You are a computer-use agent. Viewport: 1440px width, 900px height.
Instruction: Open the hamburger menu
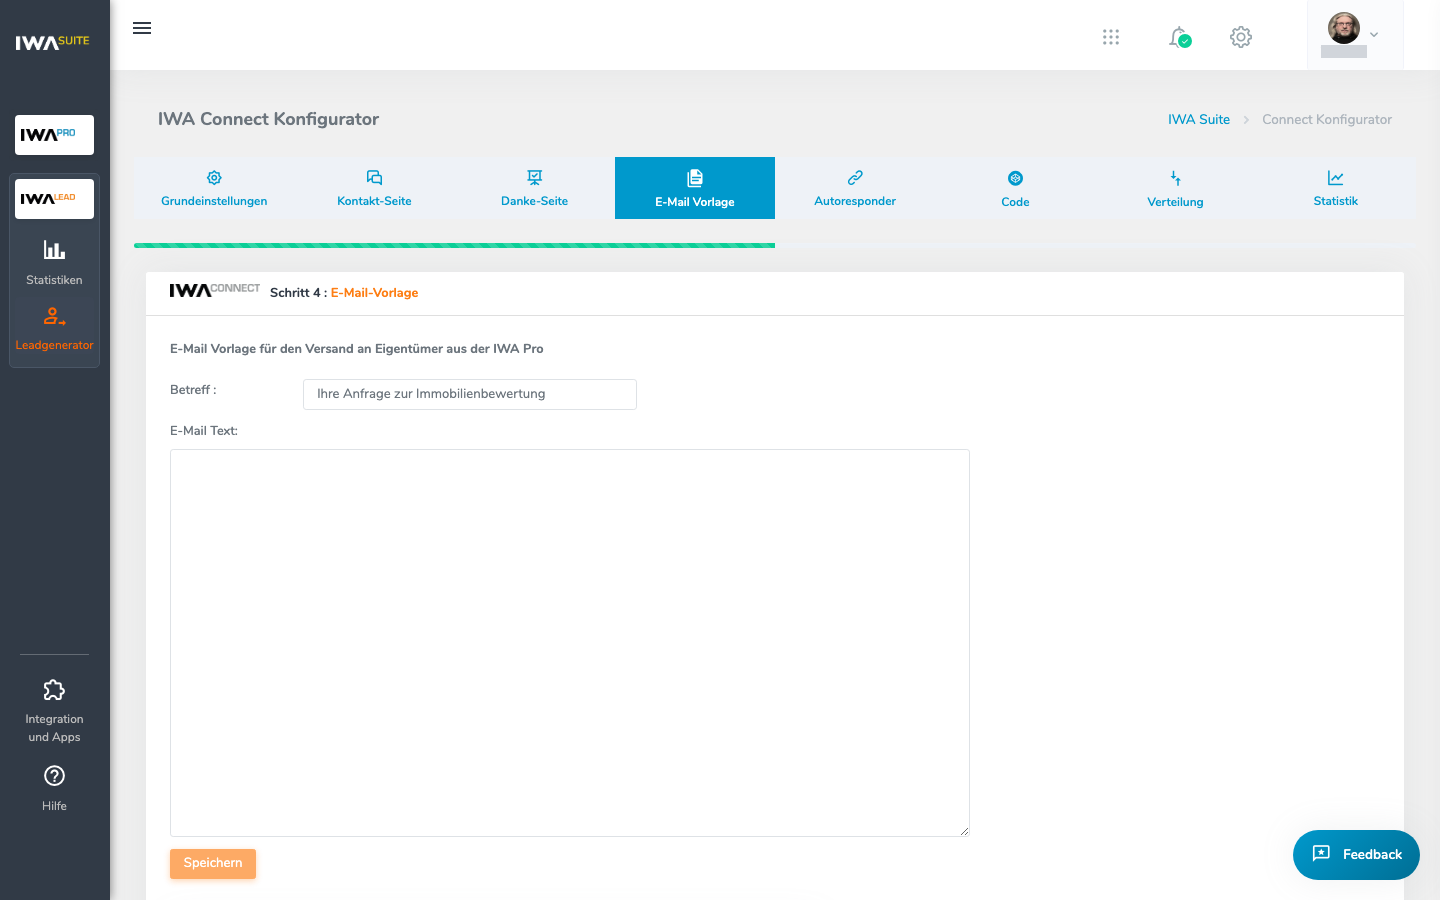(142, 28)
